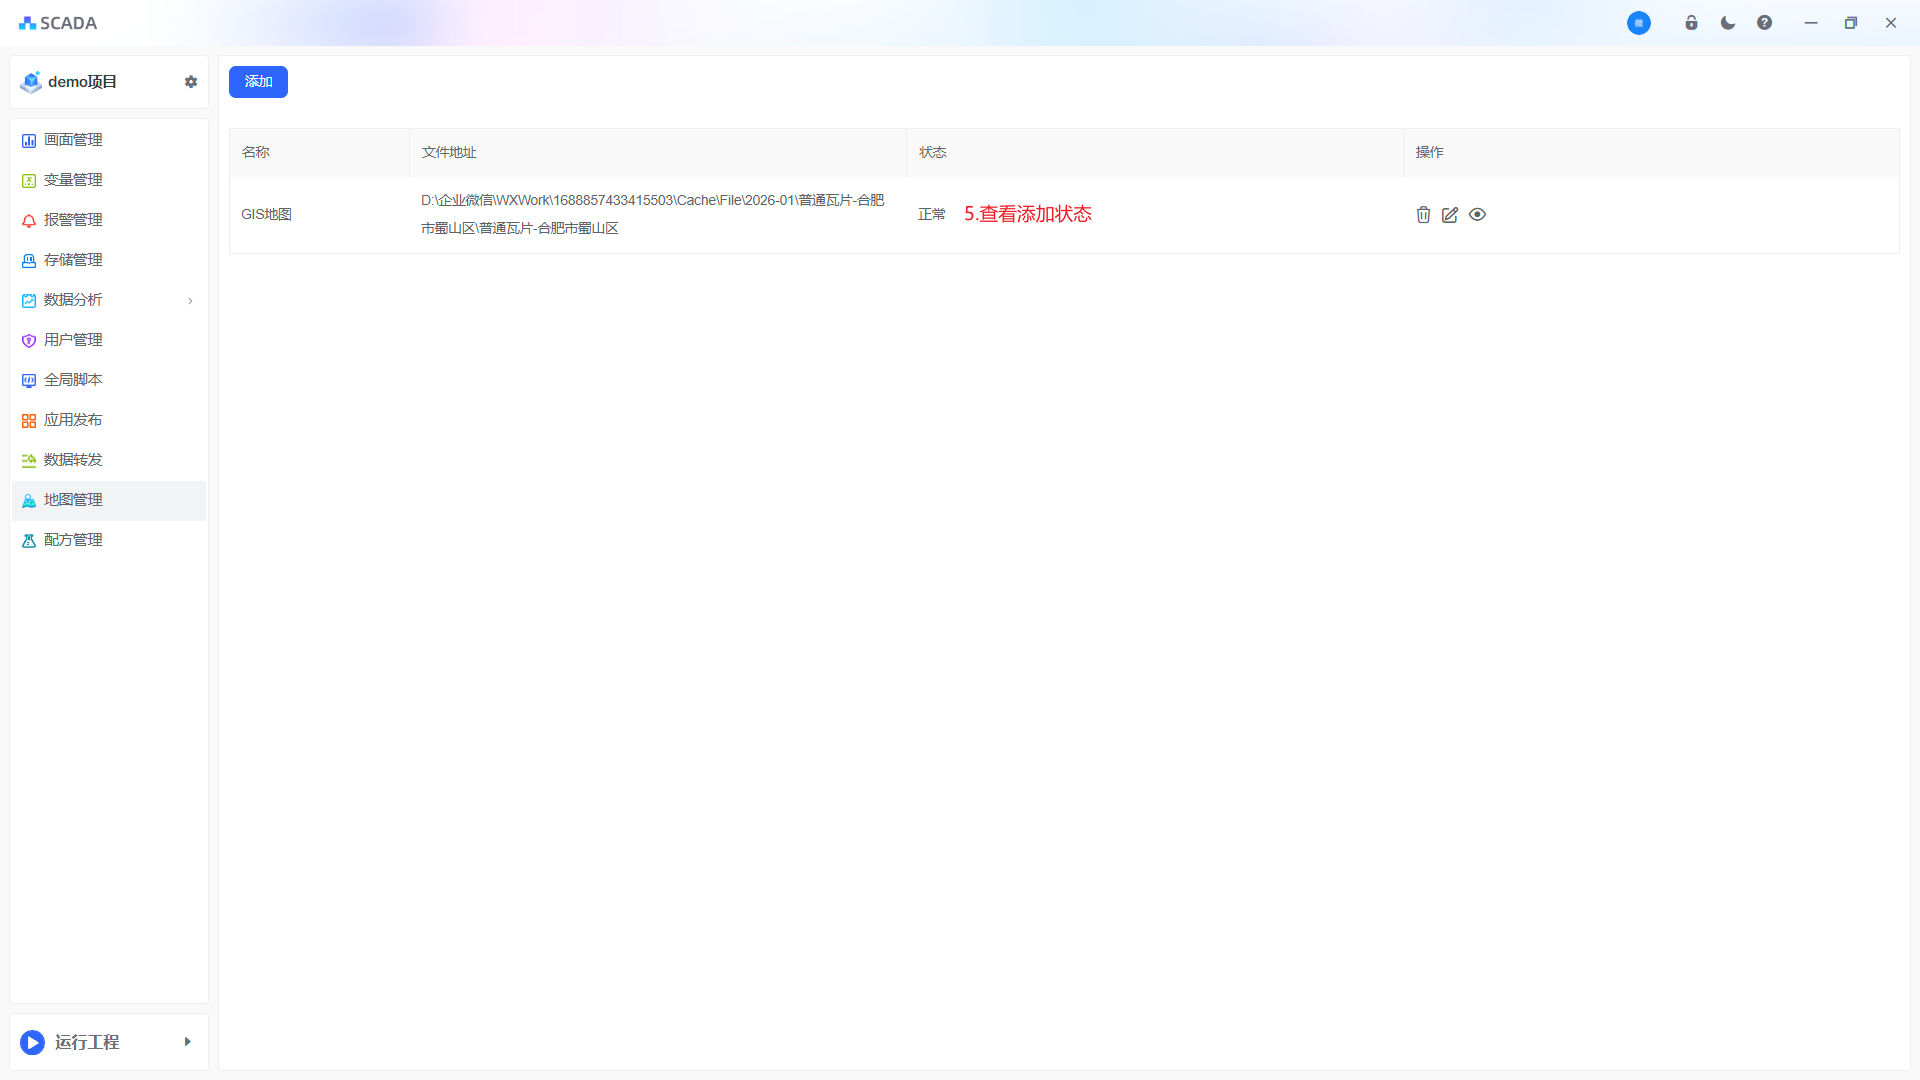
Task: Expand the 运行工程 arrow menu
Action: coord(187,1042)
